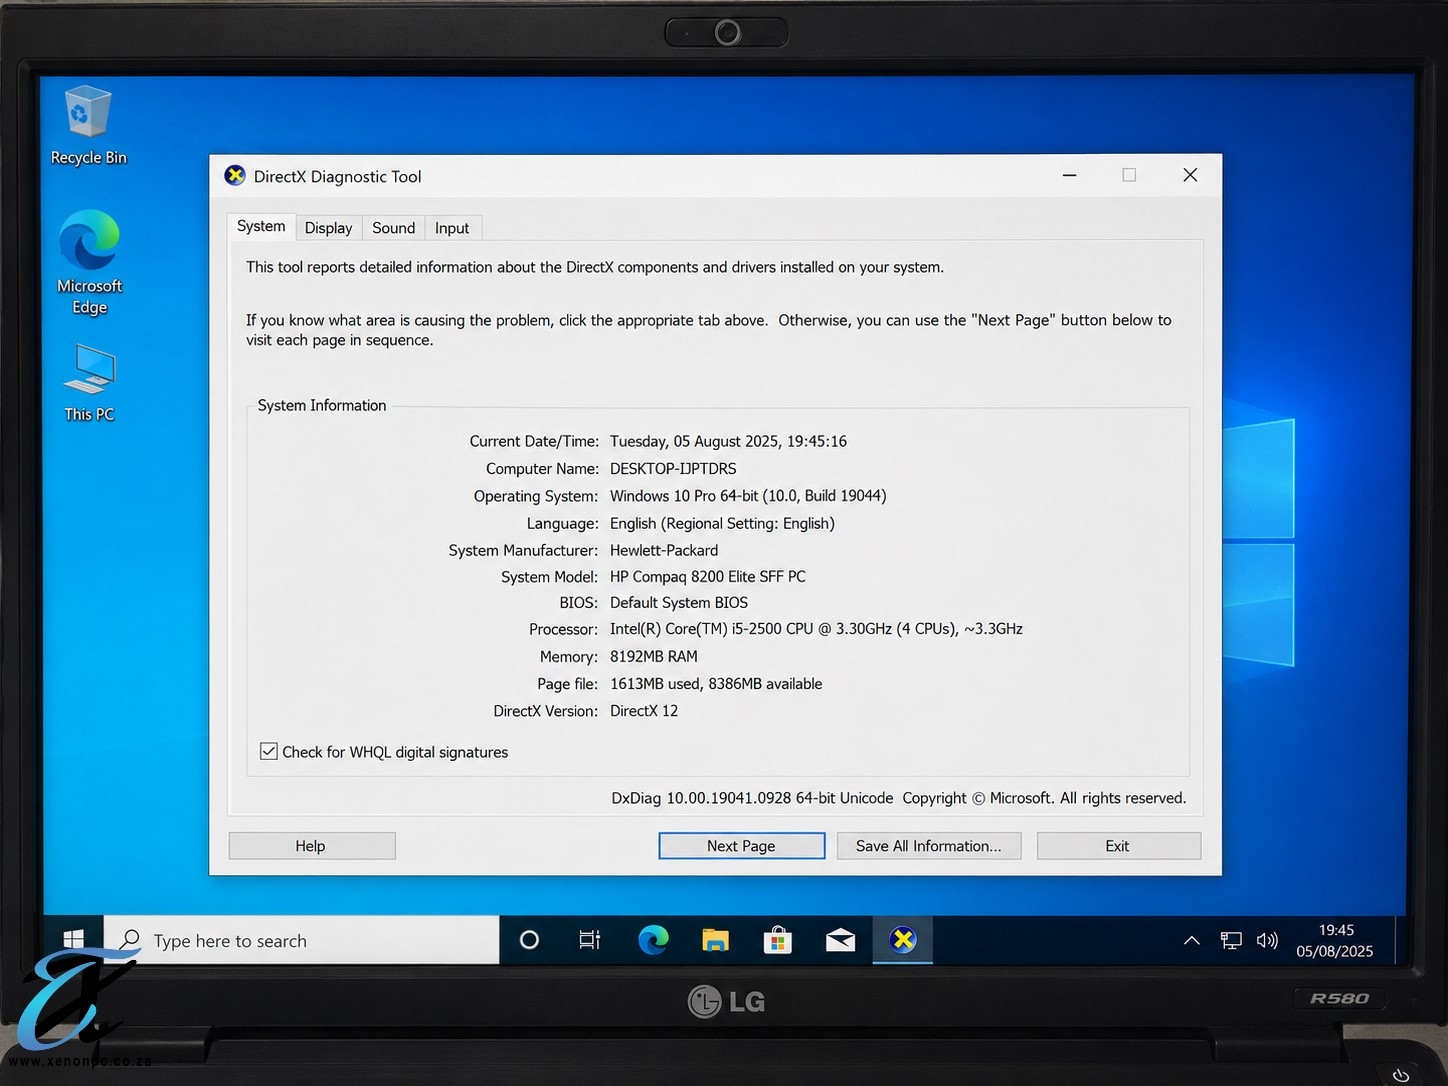Open the network status tray icon
Image resolution: width=1448 pixels, height=1086 pixels.
(1231, 940)
